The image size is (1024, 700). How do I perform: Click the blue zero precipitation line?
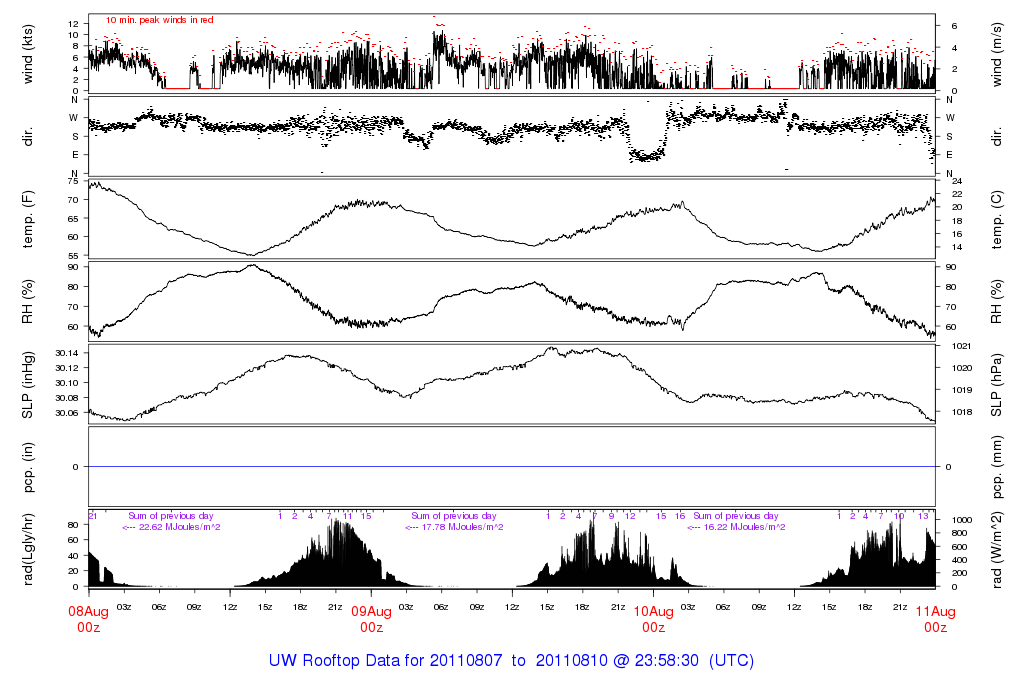point(512,467)
